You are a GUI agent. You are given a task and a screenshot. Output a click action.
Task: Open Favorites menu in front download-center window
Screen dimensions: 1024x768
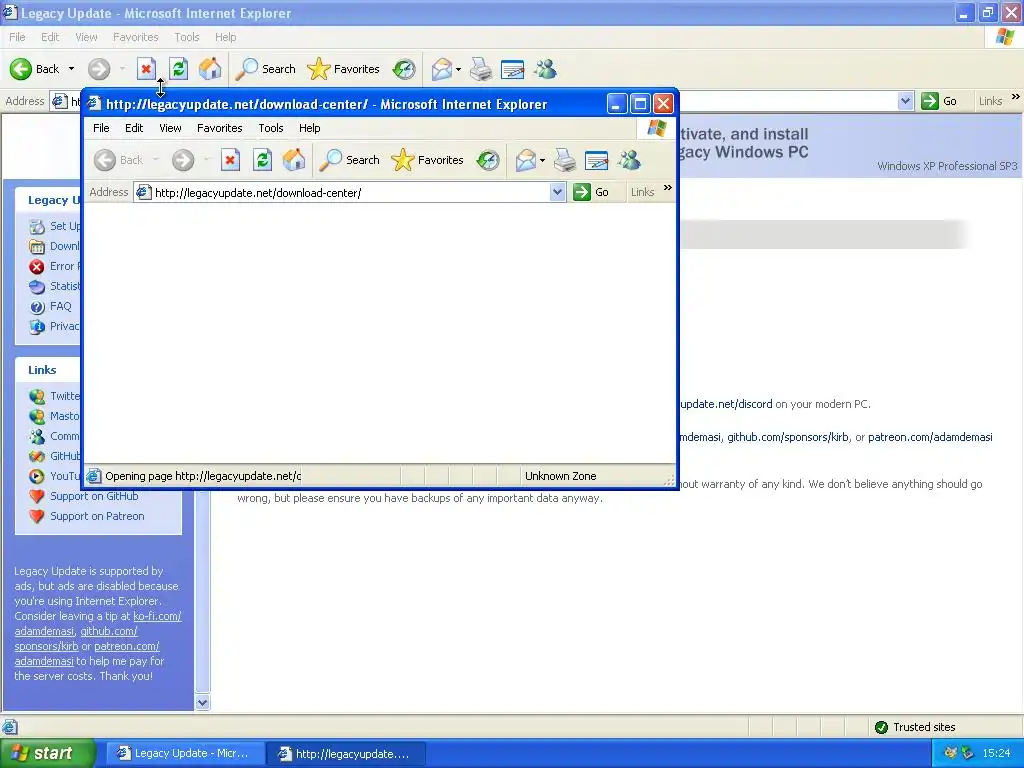219,128
